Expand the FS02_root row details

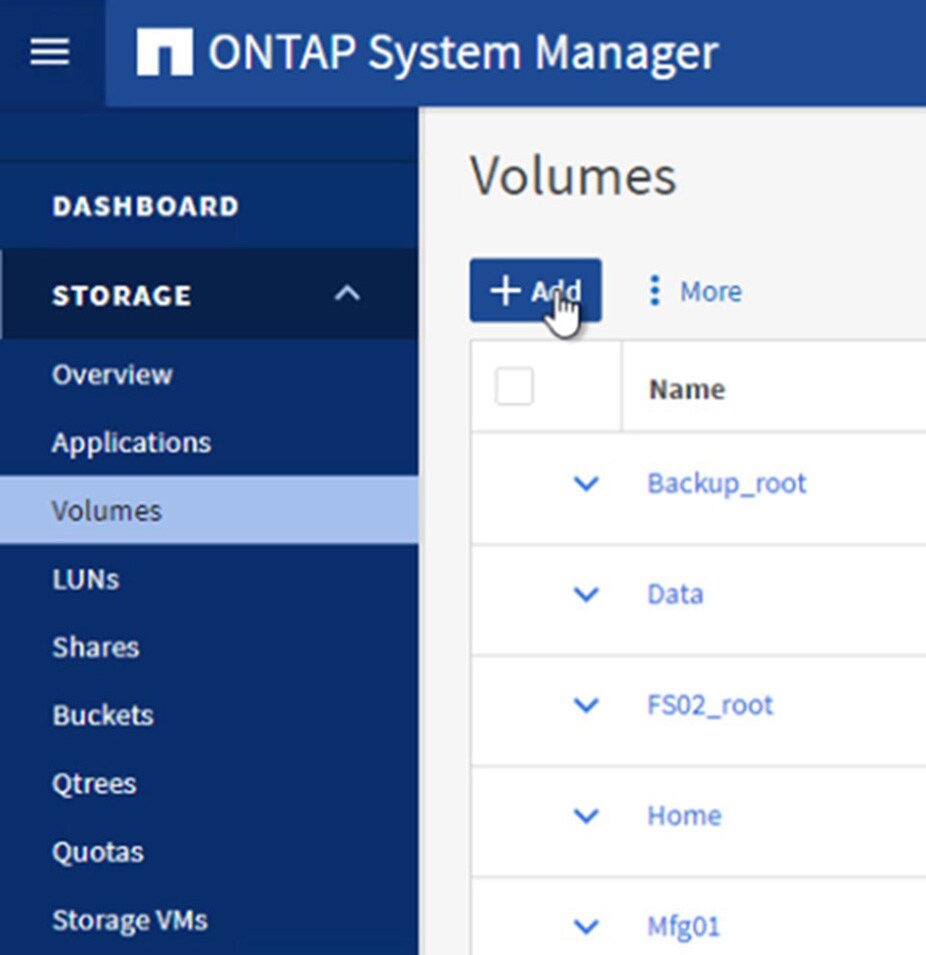[x=586, y=706]
